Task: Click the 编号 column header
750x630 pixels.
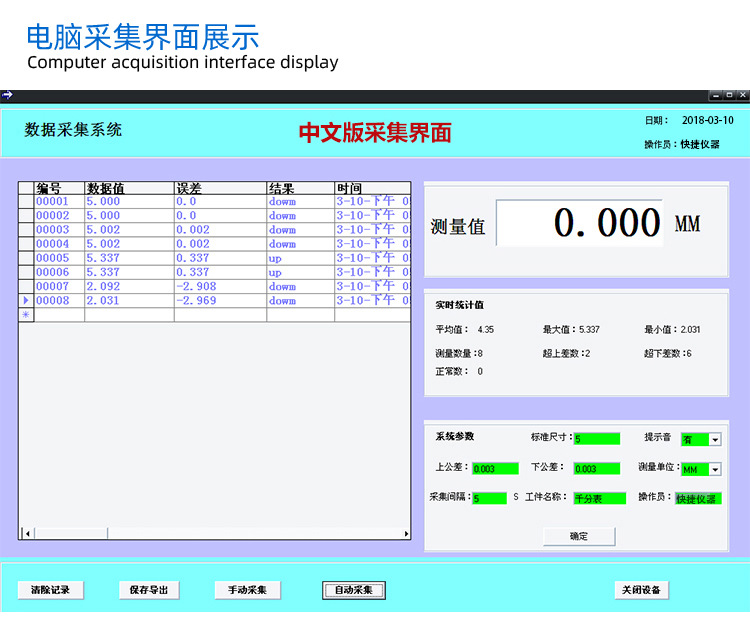Action: point(59,188)
